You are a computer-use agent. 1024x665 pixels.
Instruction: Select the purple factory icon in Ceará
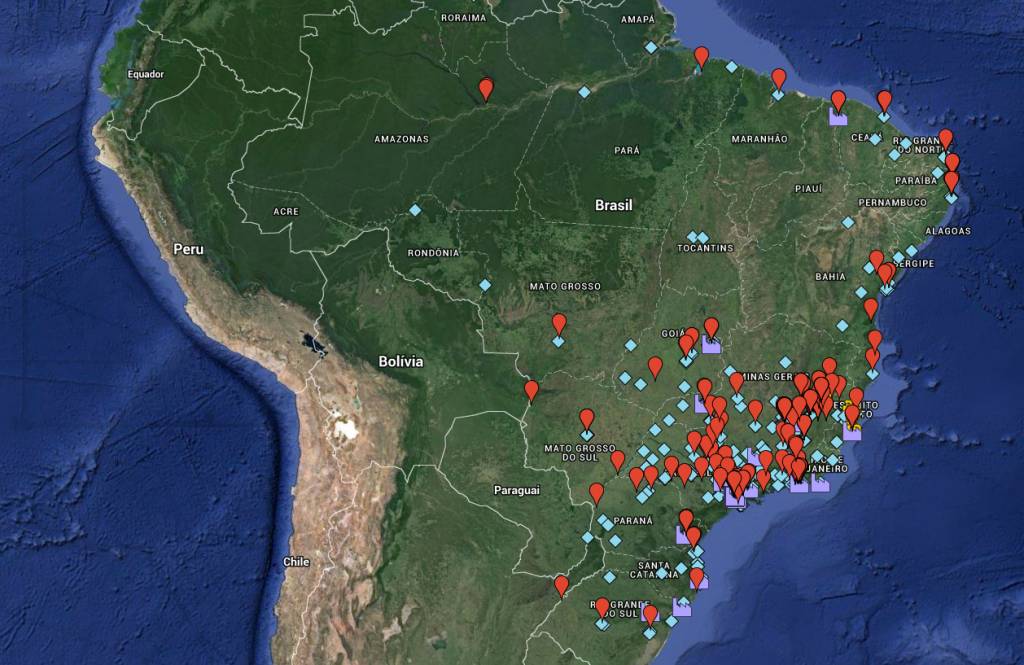coord(838,116)
